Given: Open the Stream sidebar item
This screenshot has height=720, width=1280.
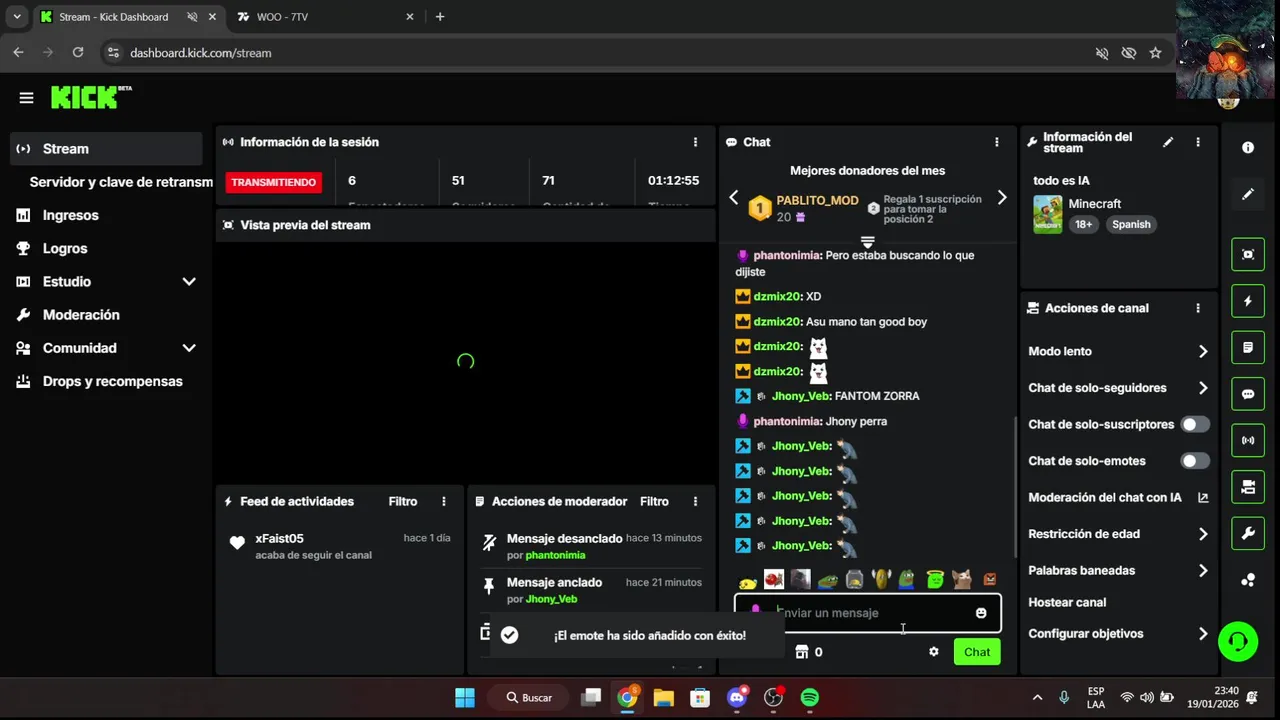Looking at the screenshot, I should coord(106,149).
